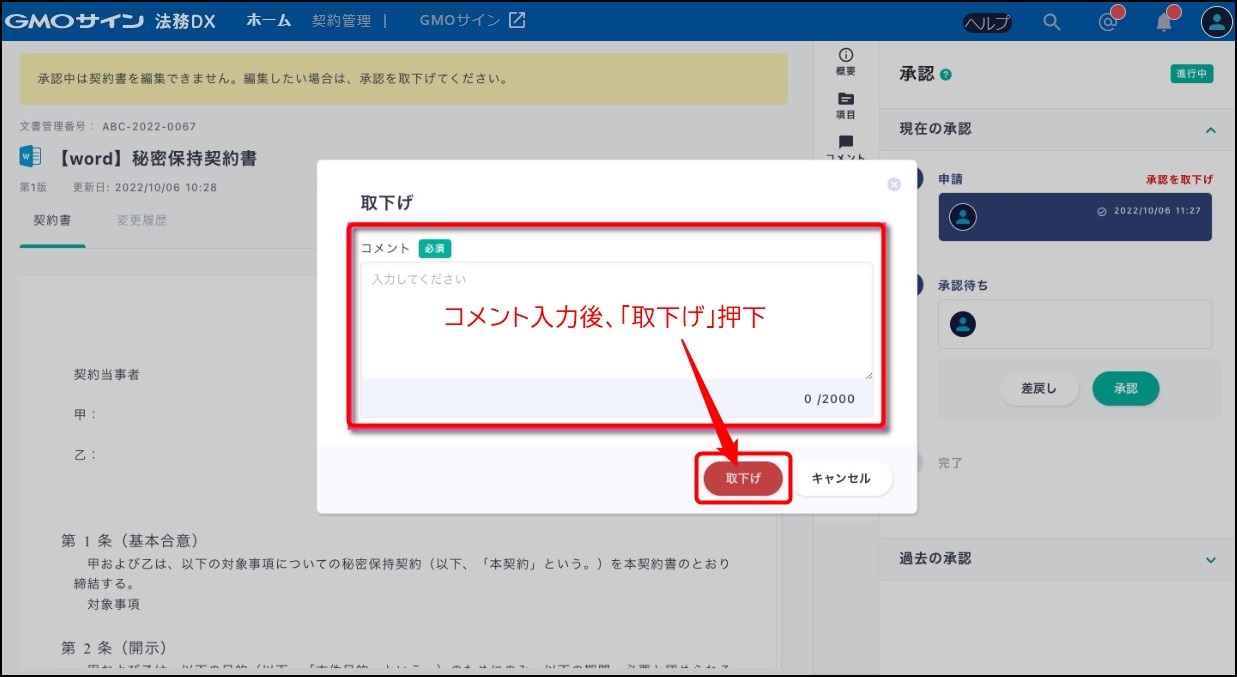The height and width of the screenshot is (677, 1237).
Task: Close the 取下げ dialog with X icon
Action: pyautogui.click(x=894, y=184)
